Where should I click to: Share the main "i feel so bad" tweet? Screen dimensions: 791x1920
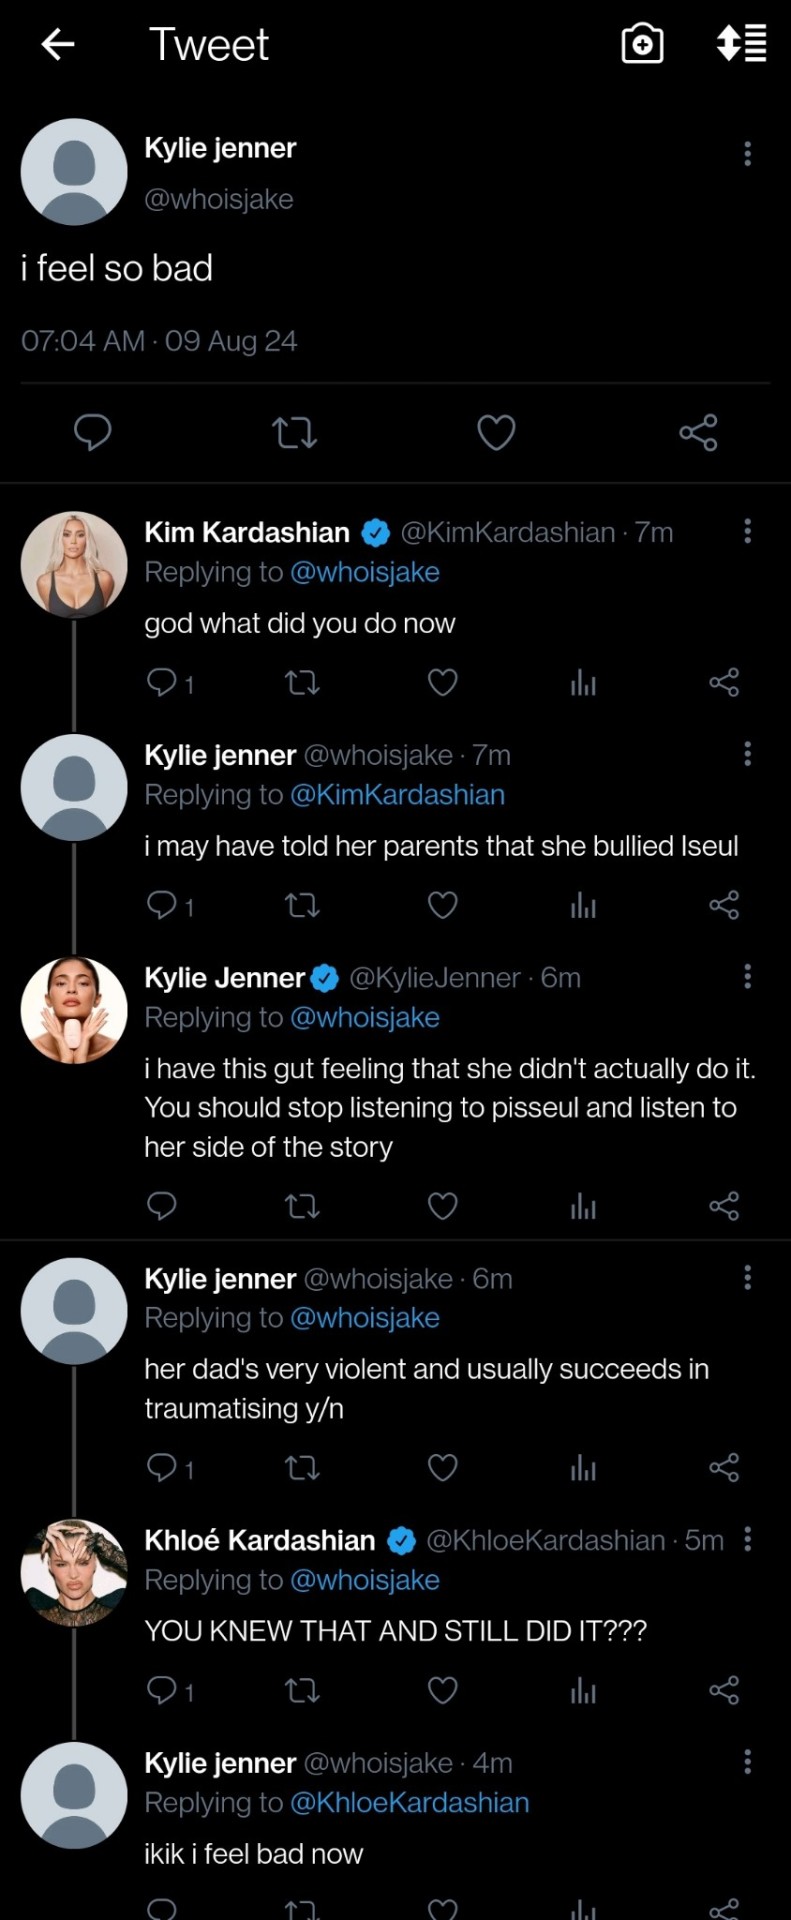coord(698,433)
